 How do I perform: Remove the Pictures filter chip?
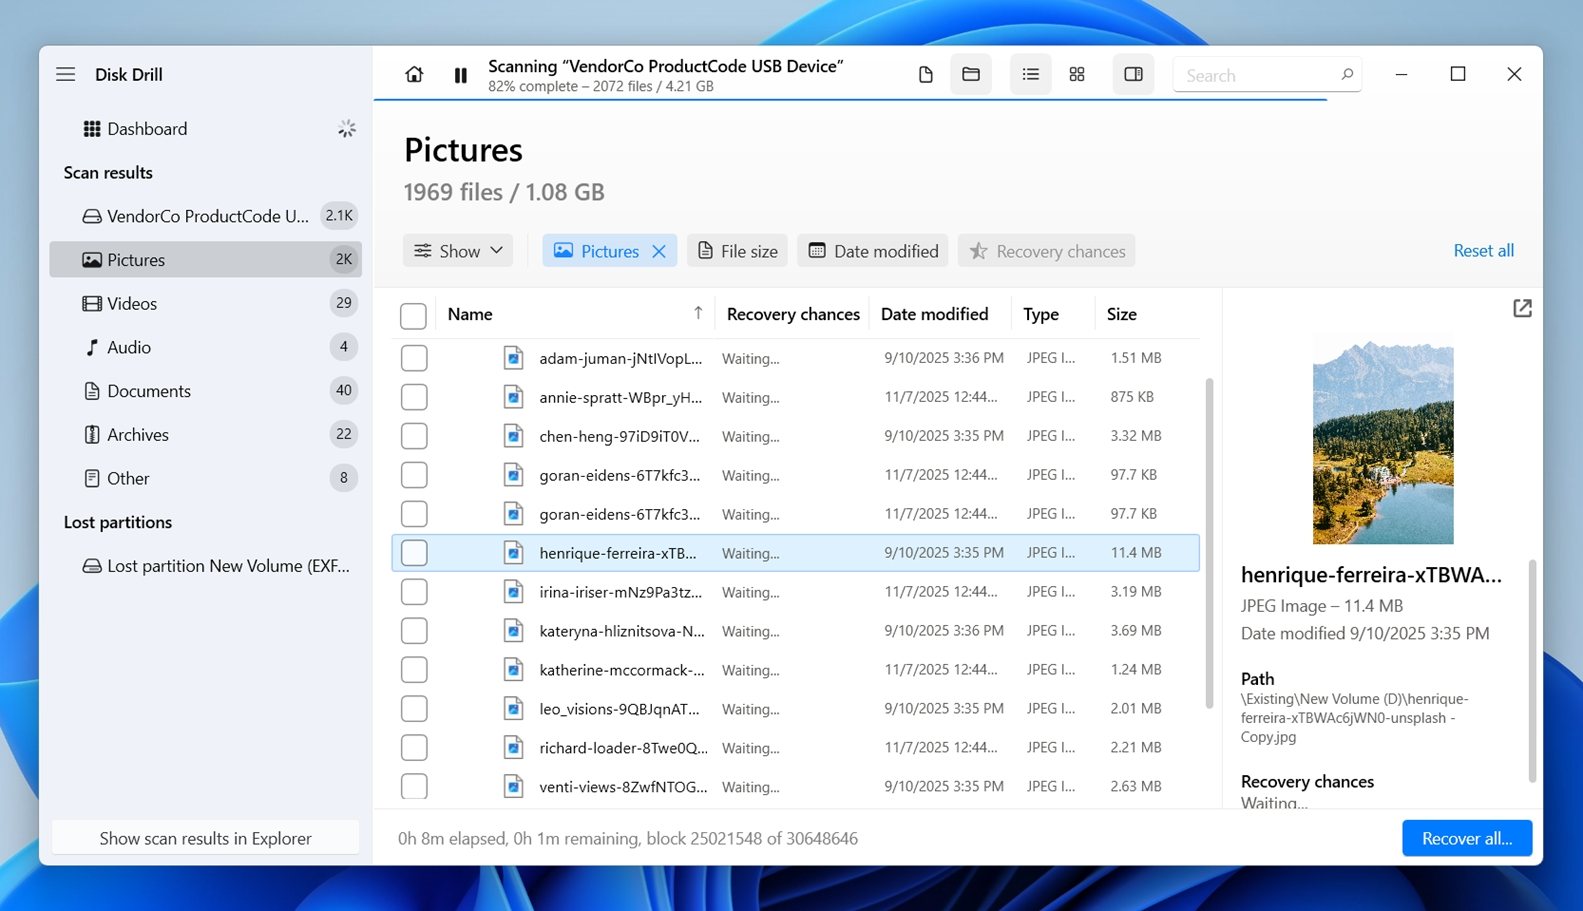tap(659, 251)
